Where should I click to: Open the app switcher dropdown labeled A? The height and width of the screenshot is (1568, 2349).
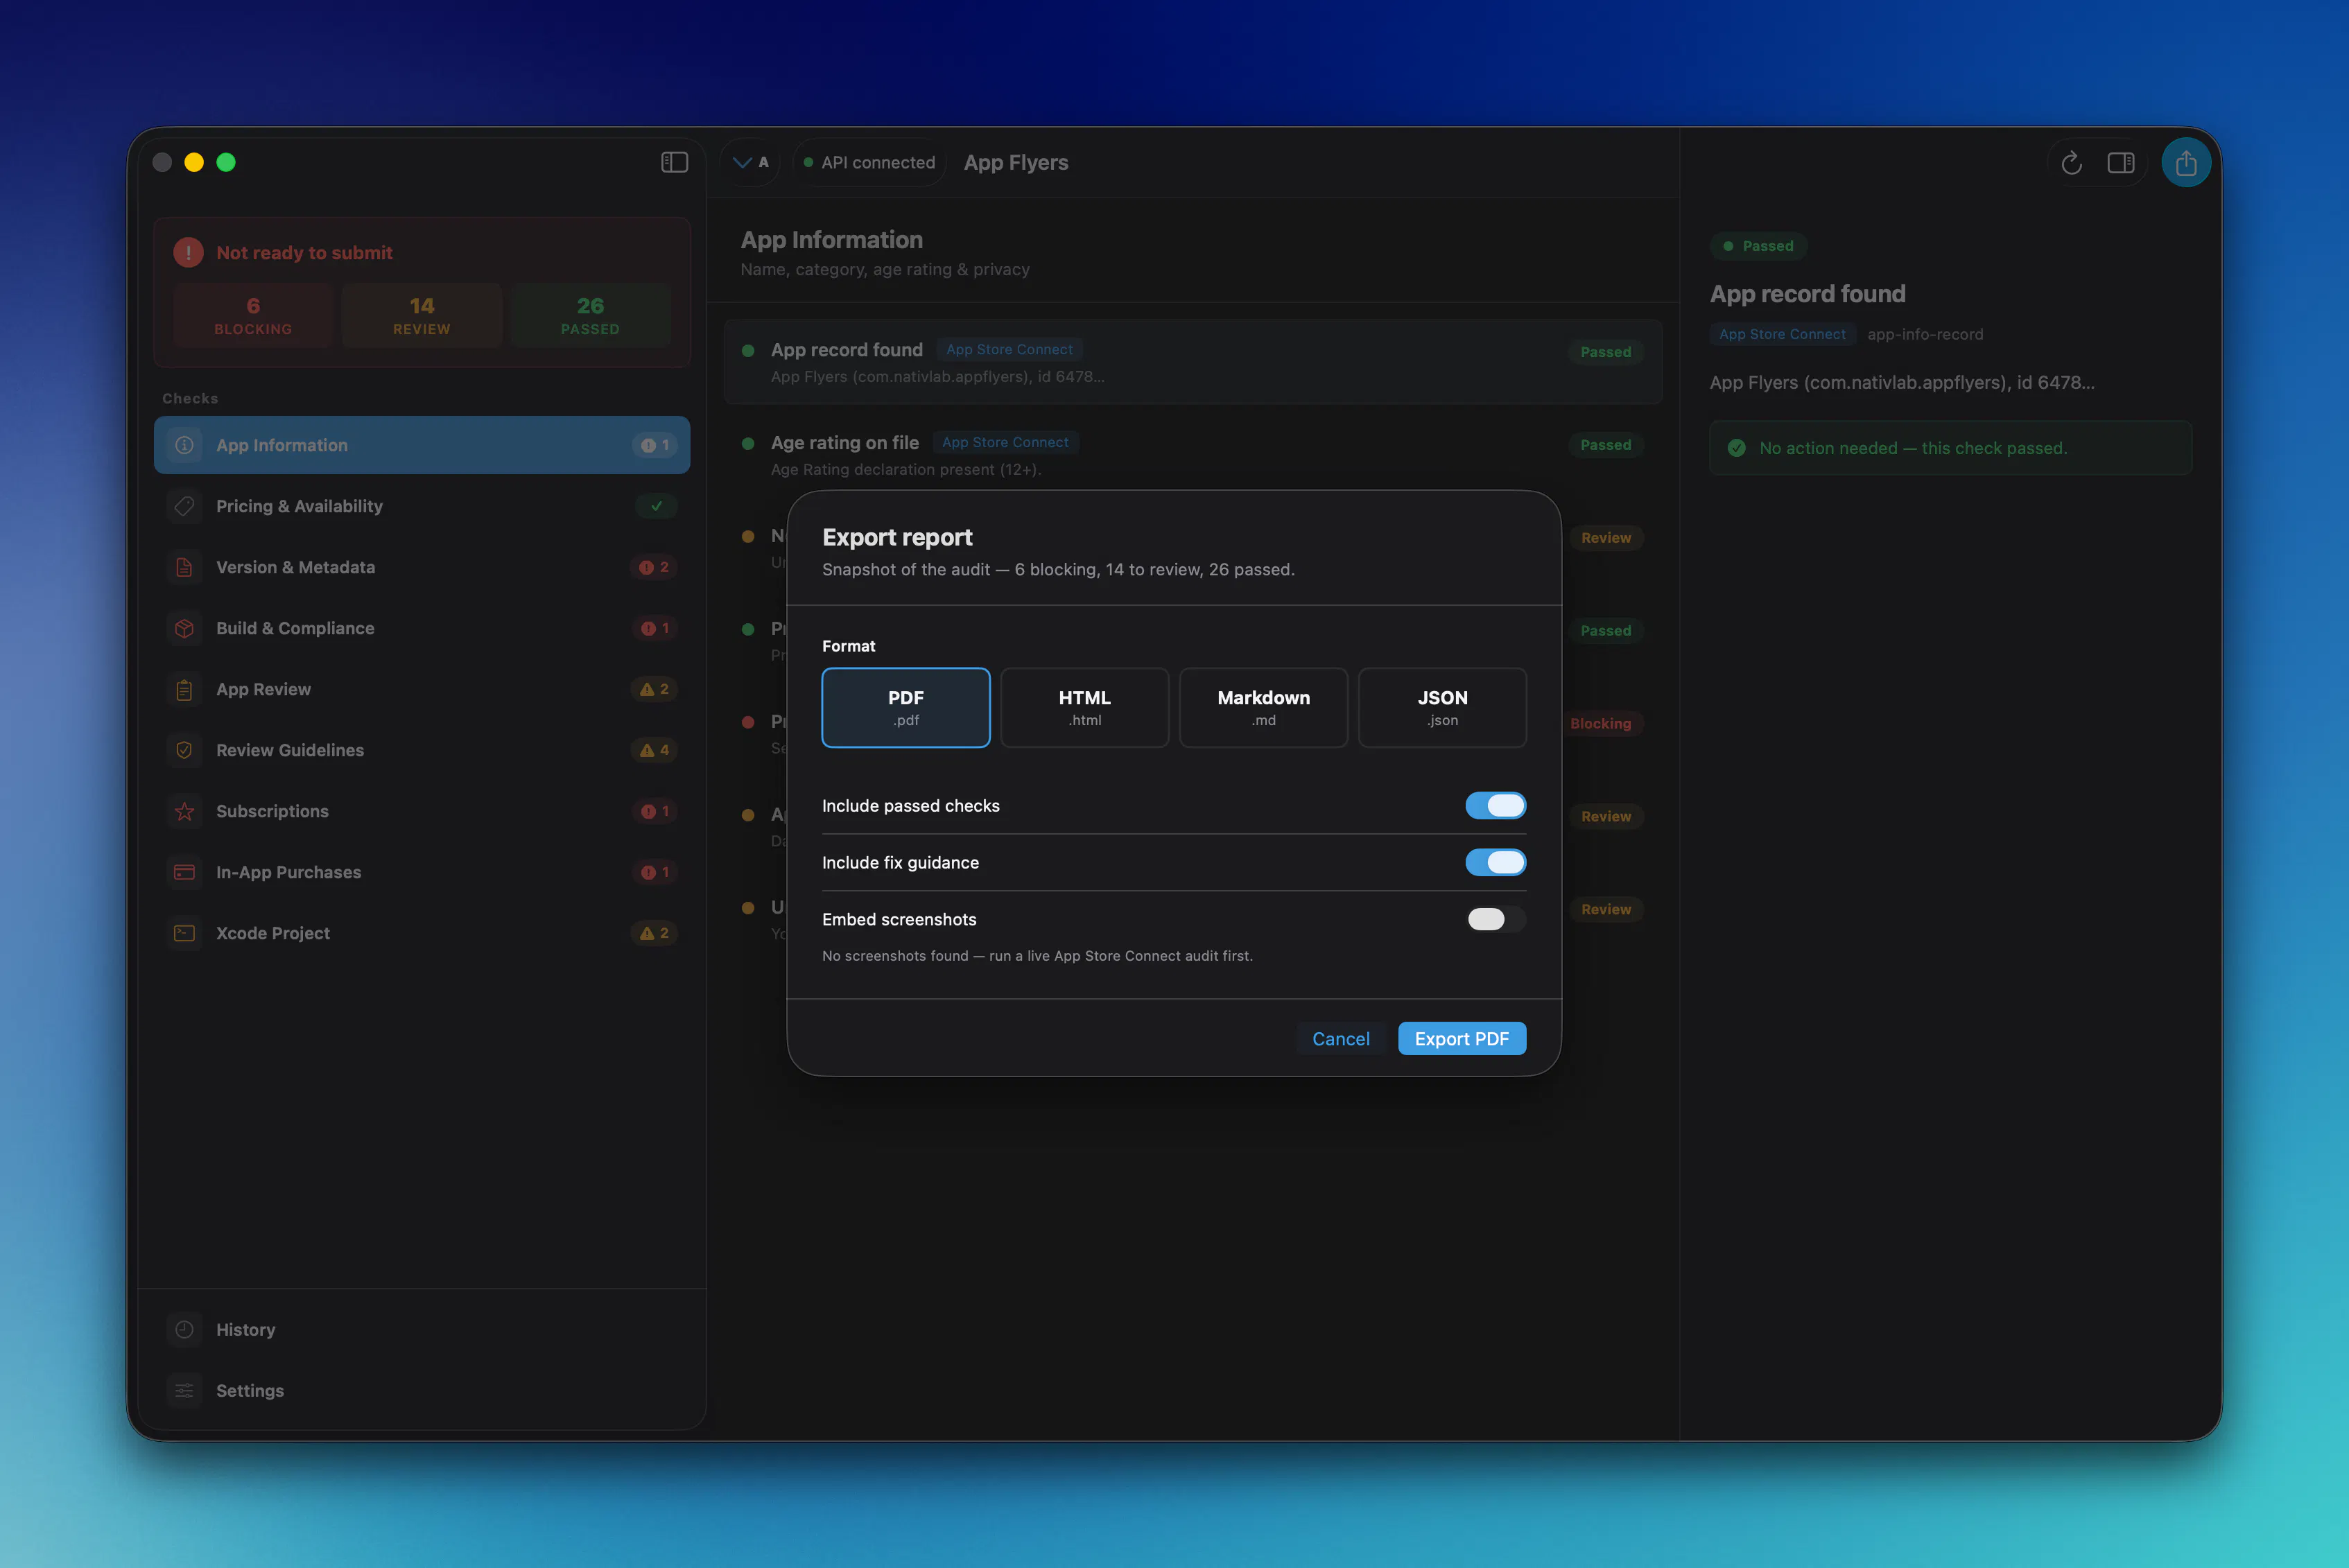(x=751, y=162)
